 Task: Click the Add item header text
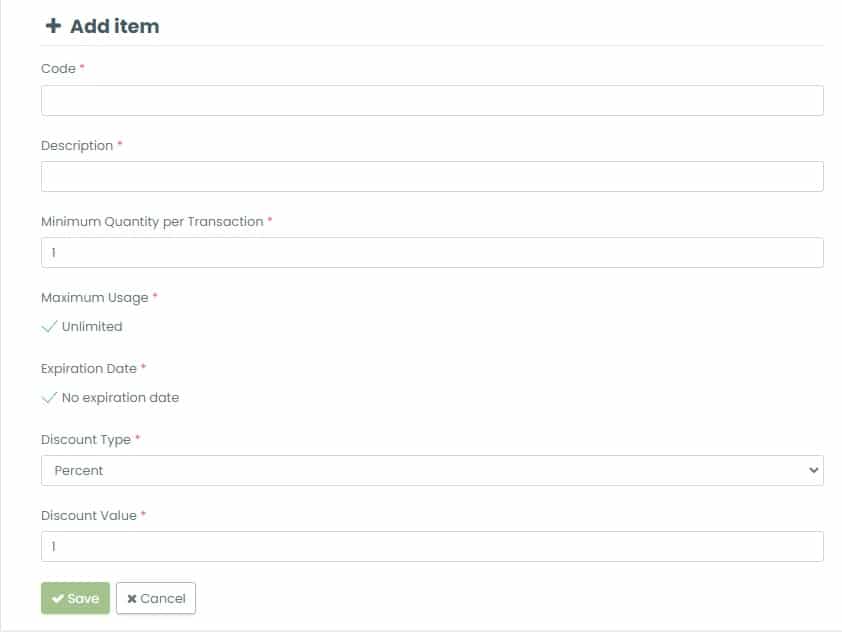pyautogui.click(x=110, y=26)
